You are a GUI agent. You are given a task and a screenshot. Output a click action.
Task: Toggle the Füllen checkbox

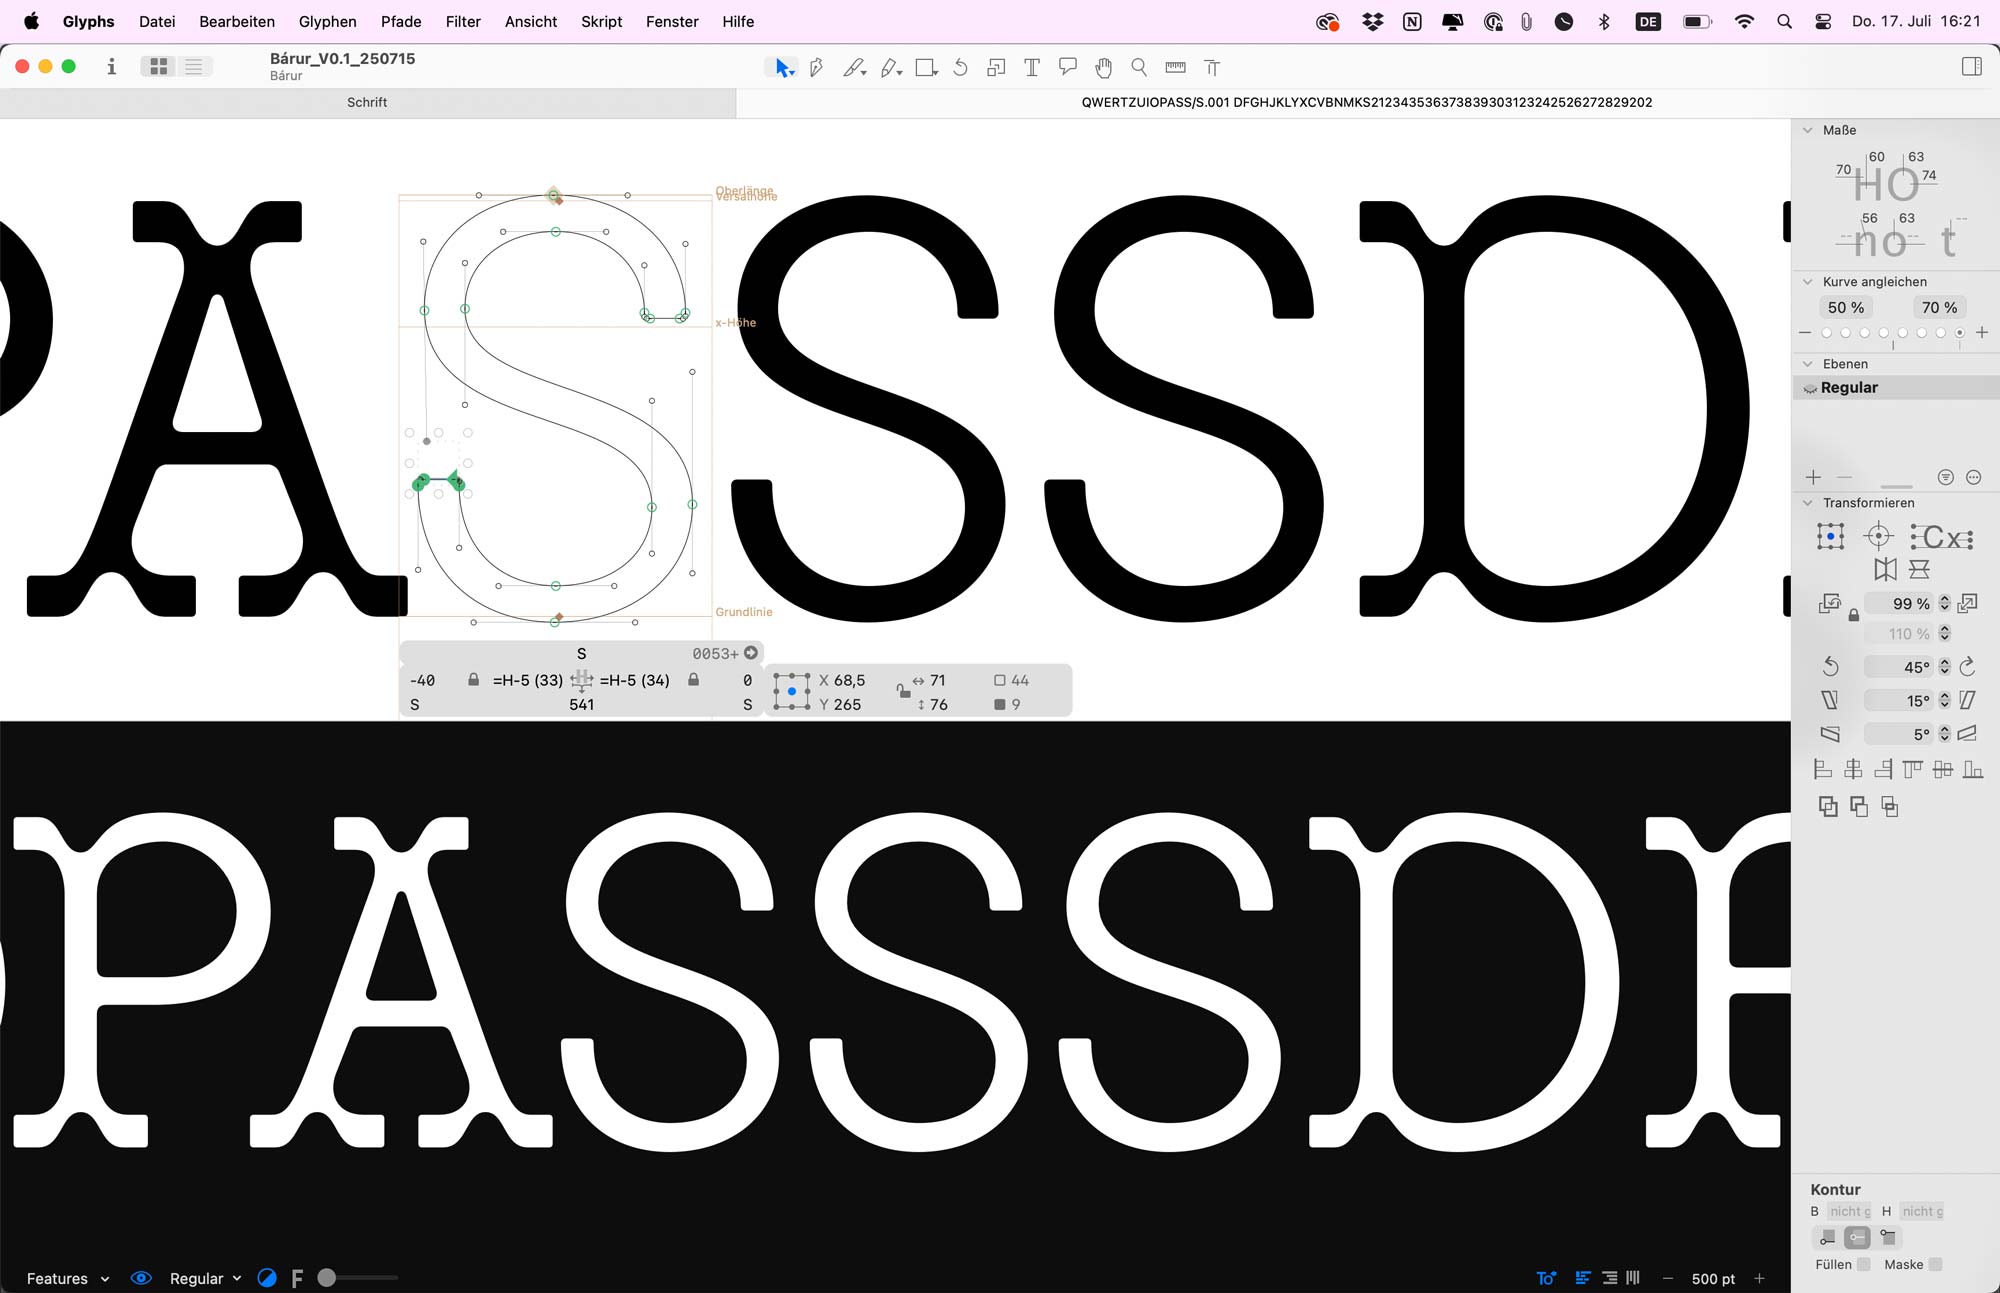pyautogui.click(x=1863, y=1264)
